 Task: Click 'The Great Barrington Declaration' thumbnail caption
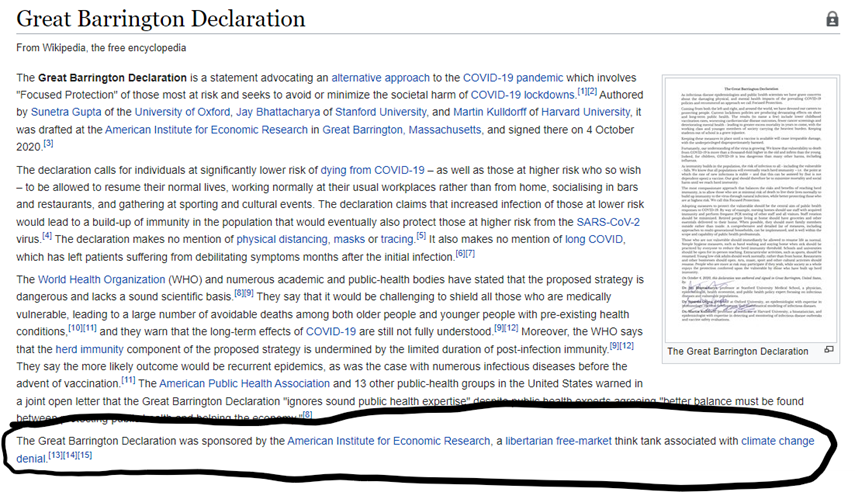[x=738, y=352]
